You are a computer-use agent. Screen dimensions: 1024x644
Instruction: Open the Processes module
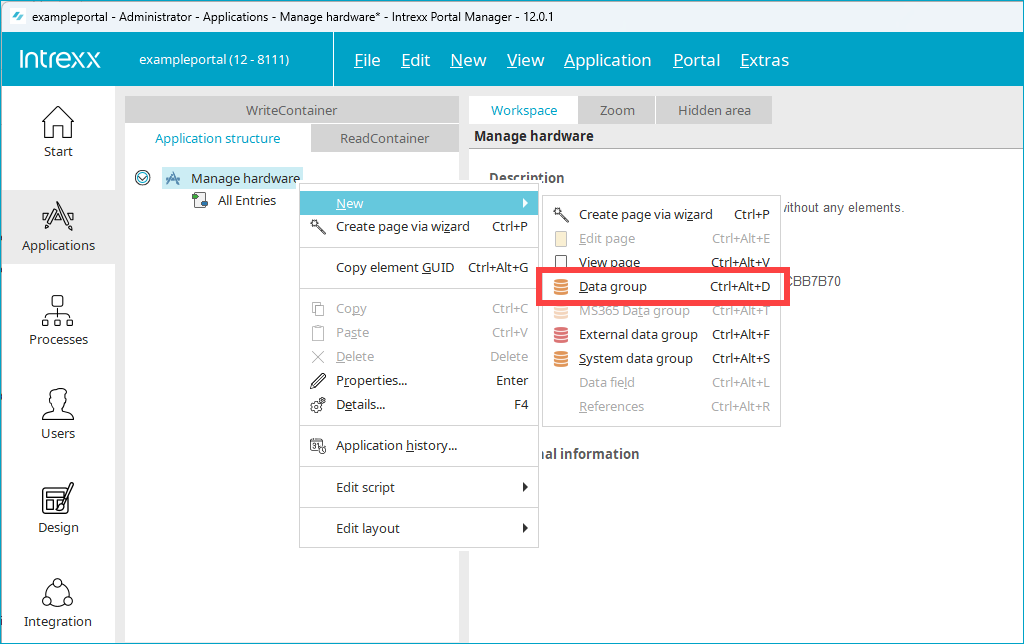click(58, 321)
